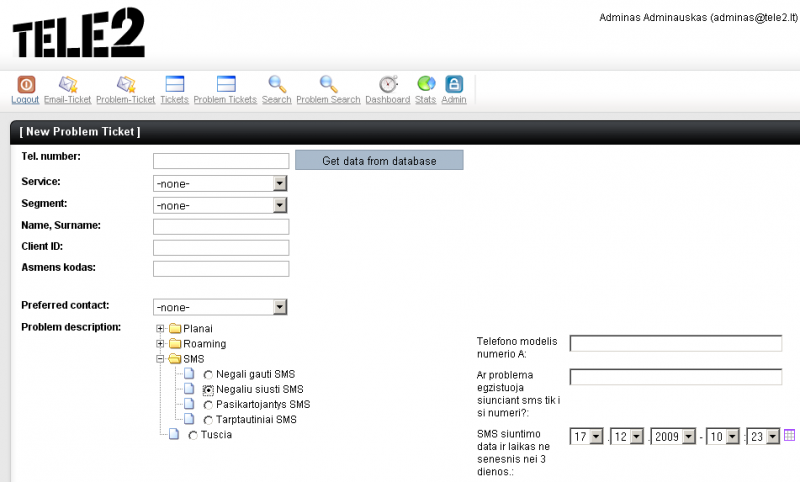Select the Tarptautiniai SMS radio button
This screenshot has width=800, height=482.
click(208, 421)
